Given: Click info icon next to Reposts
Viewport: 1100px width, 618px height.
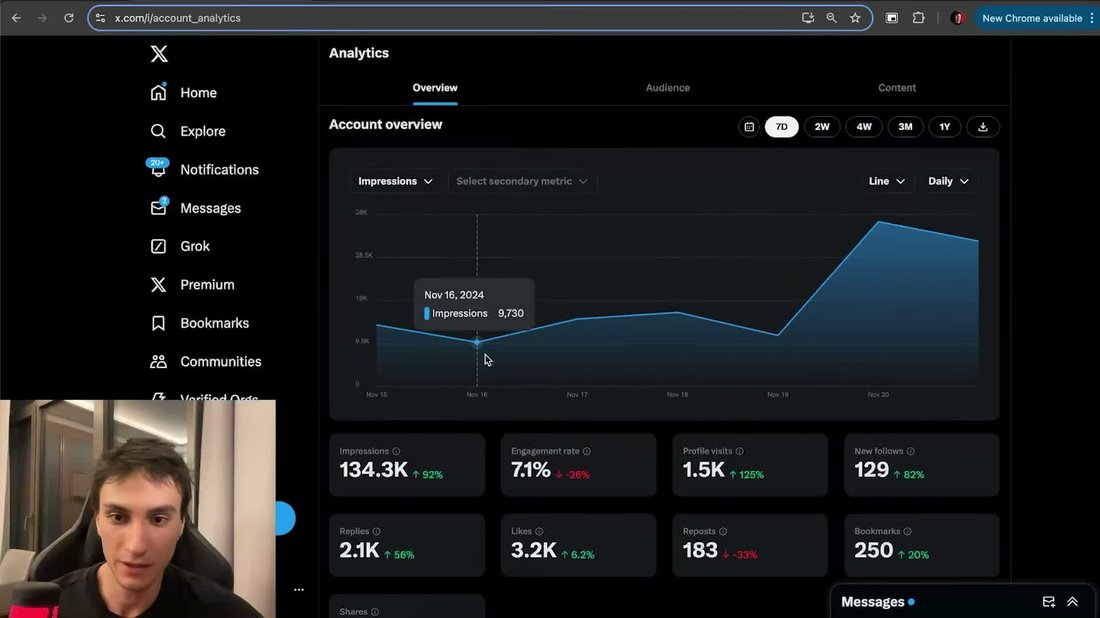Looking at the screenshot, I should 723,531.
